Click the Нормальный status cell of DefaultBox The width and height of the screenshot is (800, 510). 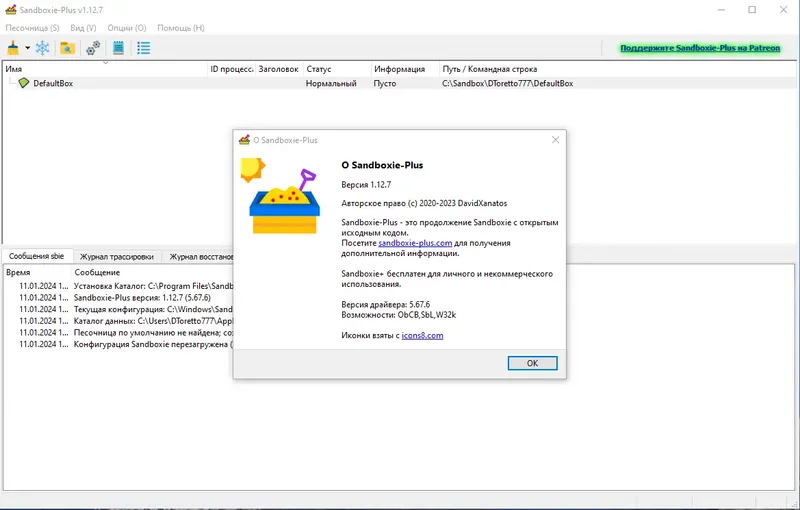tap(331, 83)
